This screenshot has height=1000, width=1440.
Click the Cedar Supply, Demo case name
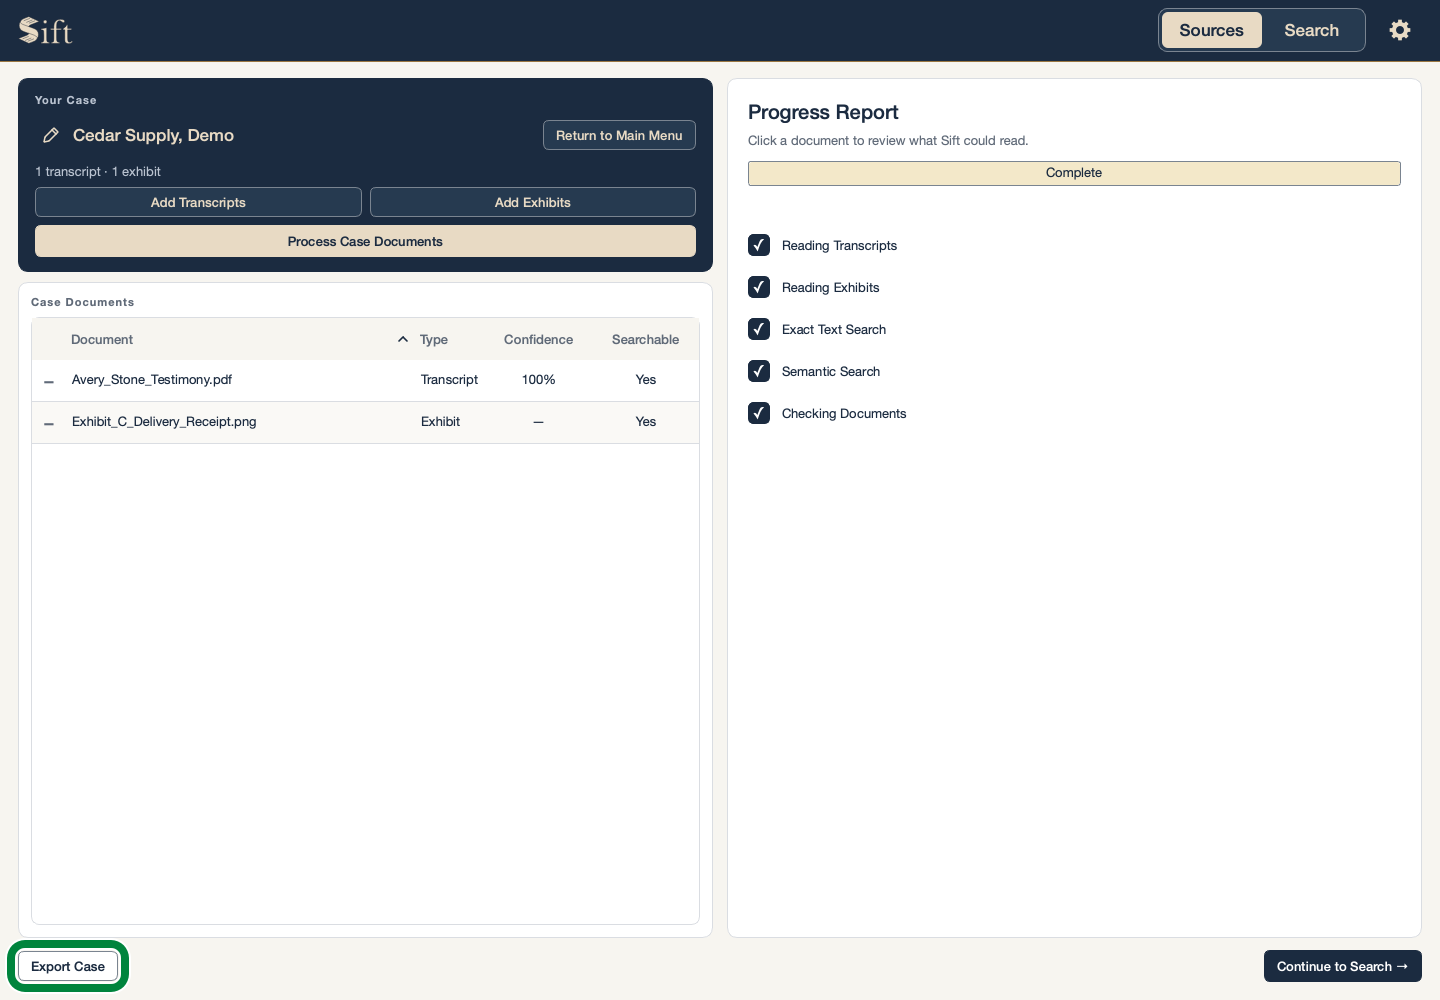pyautogui.click(x=153, y=135)
